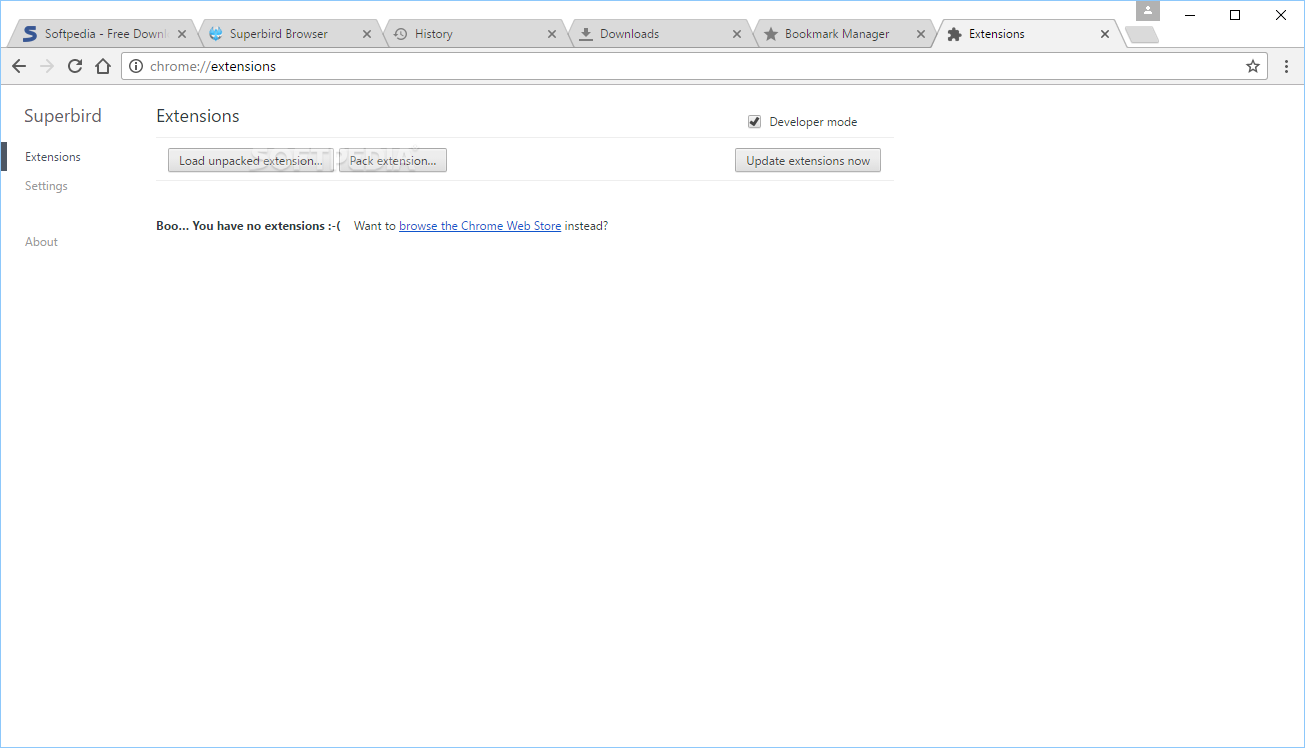Switch to the Softpedia tab
This screenshot has width=1305, height=748.
pyautogui.click(x=104, y=34)
